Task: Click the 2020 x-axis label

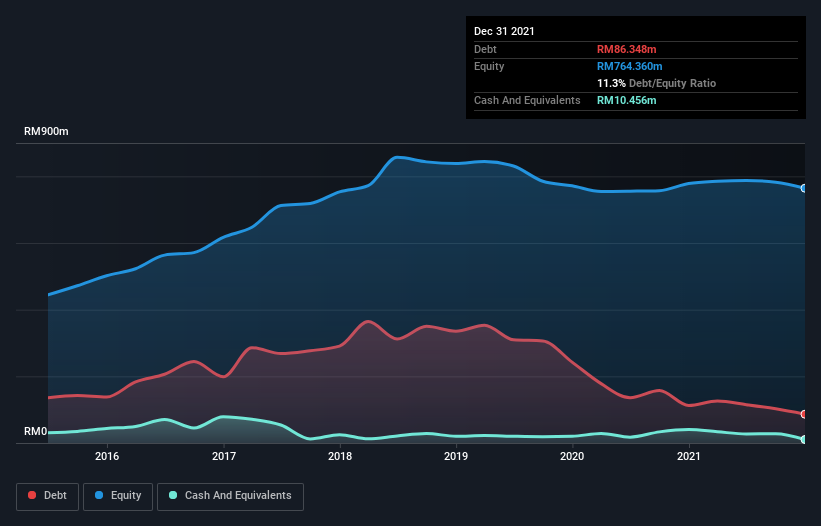Action: point(572,456)
